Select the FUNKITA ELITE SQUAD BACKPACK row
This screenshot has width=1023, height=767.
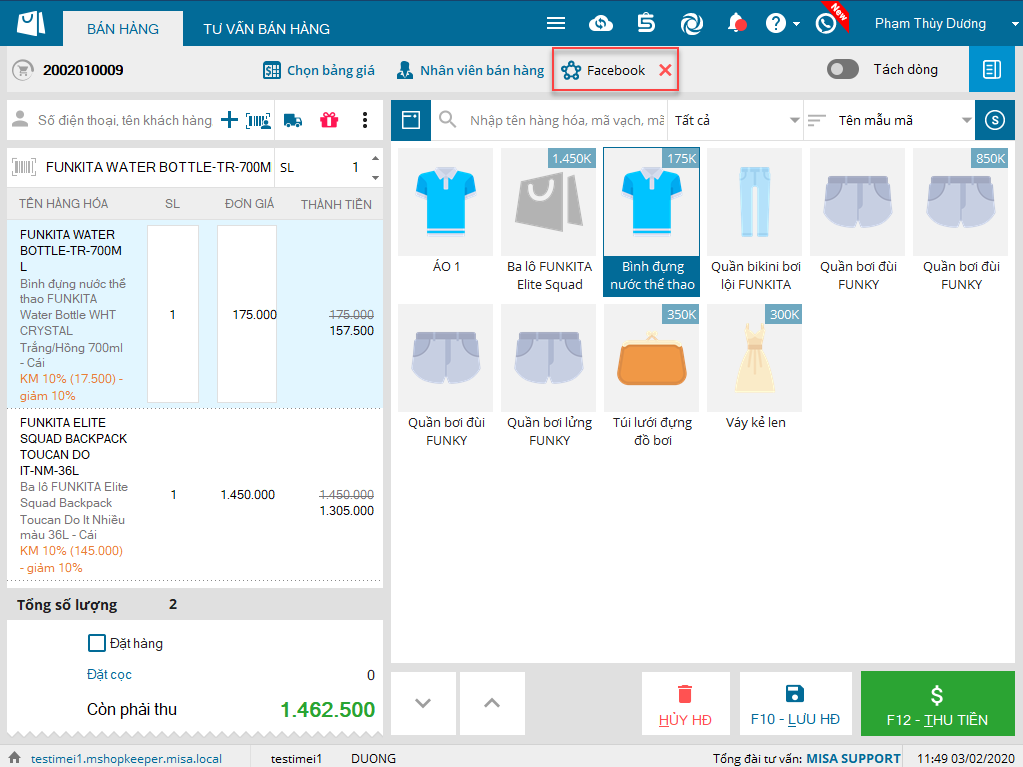point(194,494)
